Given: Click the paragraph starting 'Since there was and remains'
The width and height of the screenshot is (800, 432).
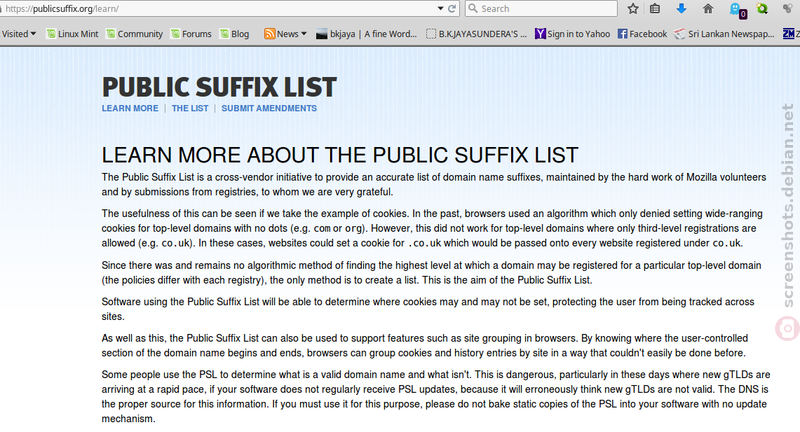Looking at the screenshot, I should pos(431,272).
